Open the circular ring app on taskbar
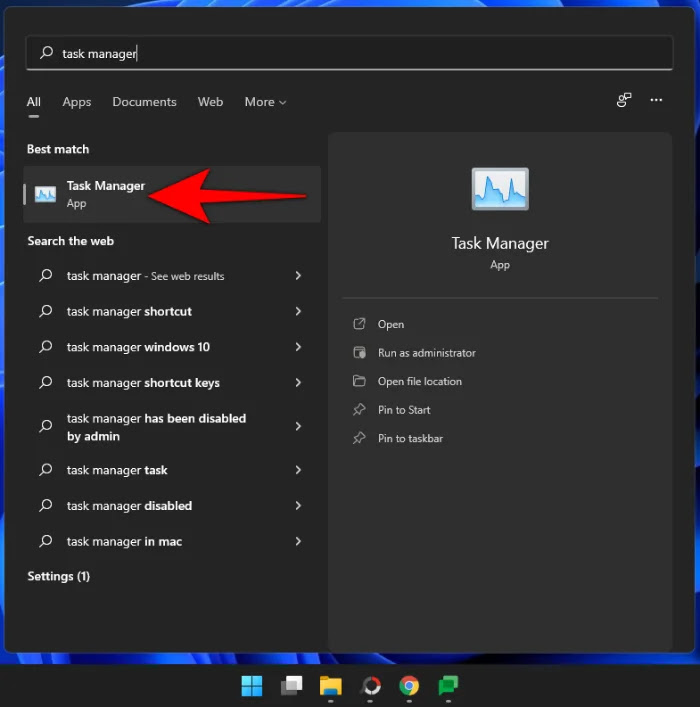Viewport: 700px width, 707px height. pos(370,686)
